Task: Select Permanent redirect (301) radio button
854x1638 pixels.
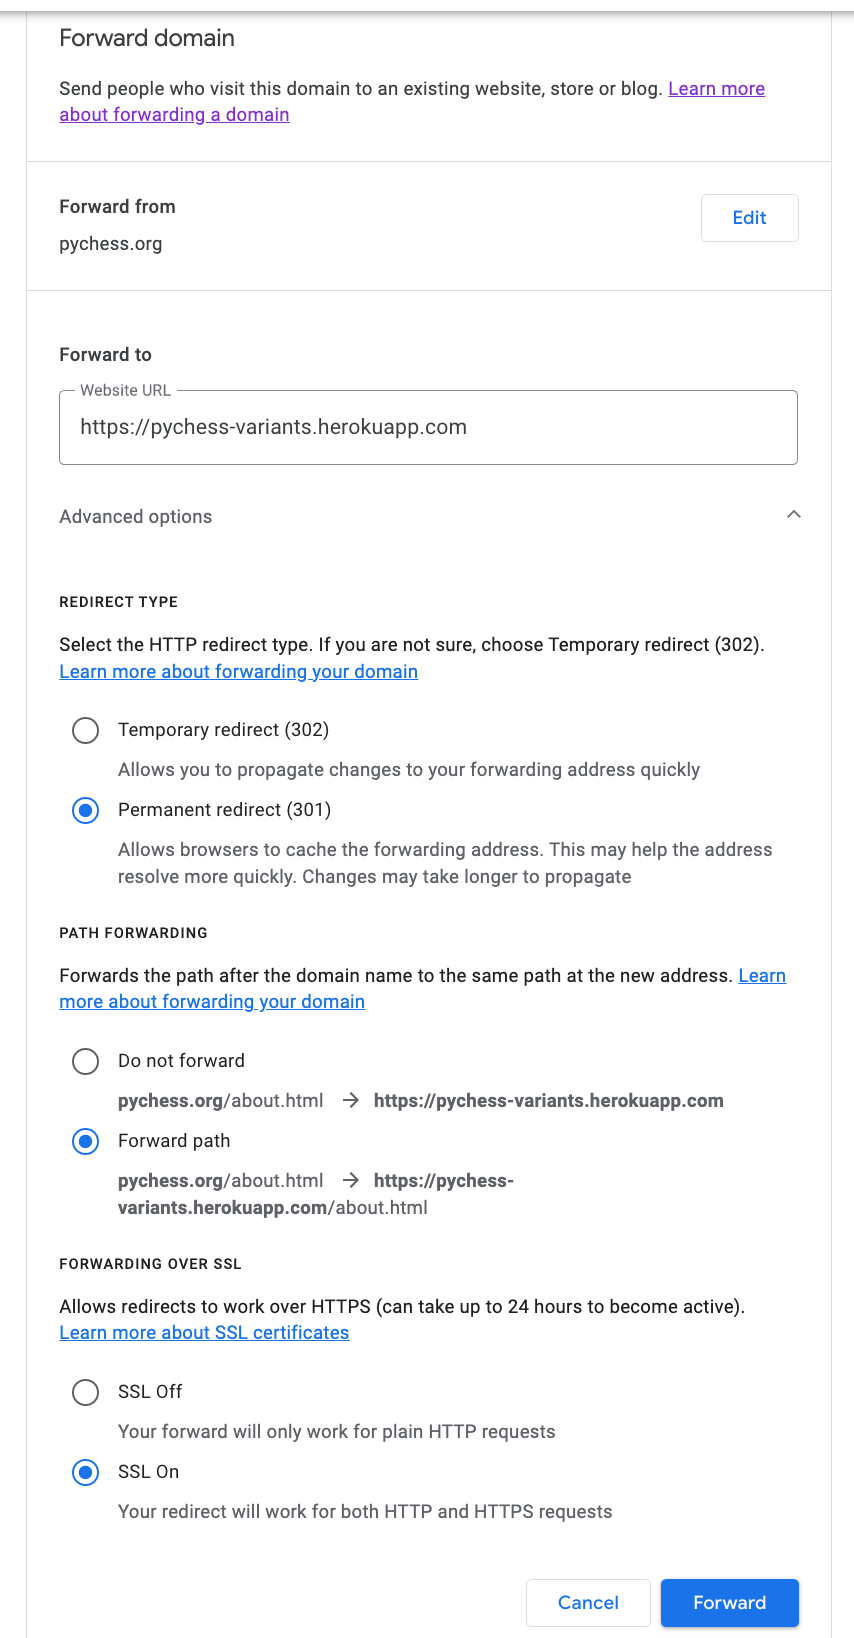Action: 86,810
